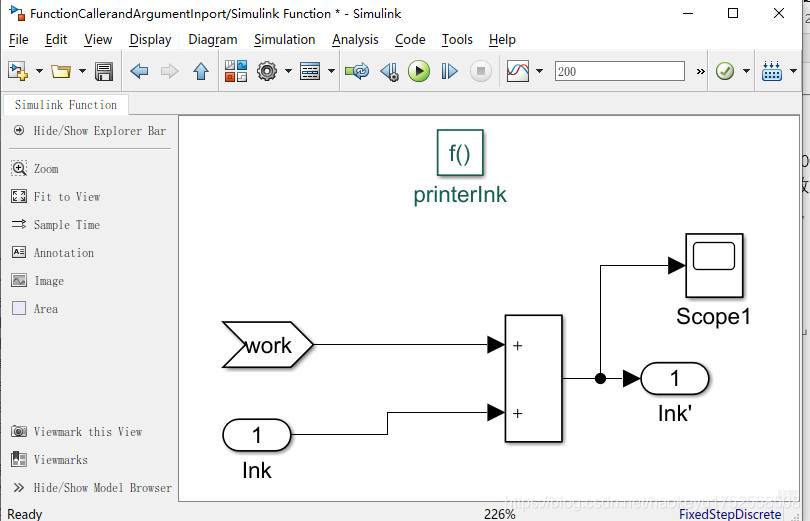
Task: Select the Image palette tool
Action: click(x=38, y=281)
